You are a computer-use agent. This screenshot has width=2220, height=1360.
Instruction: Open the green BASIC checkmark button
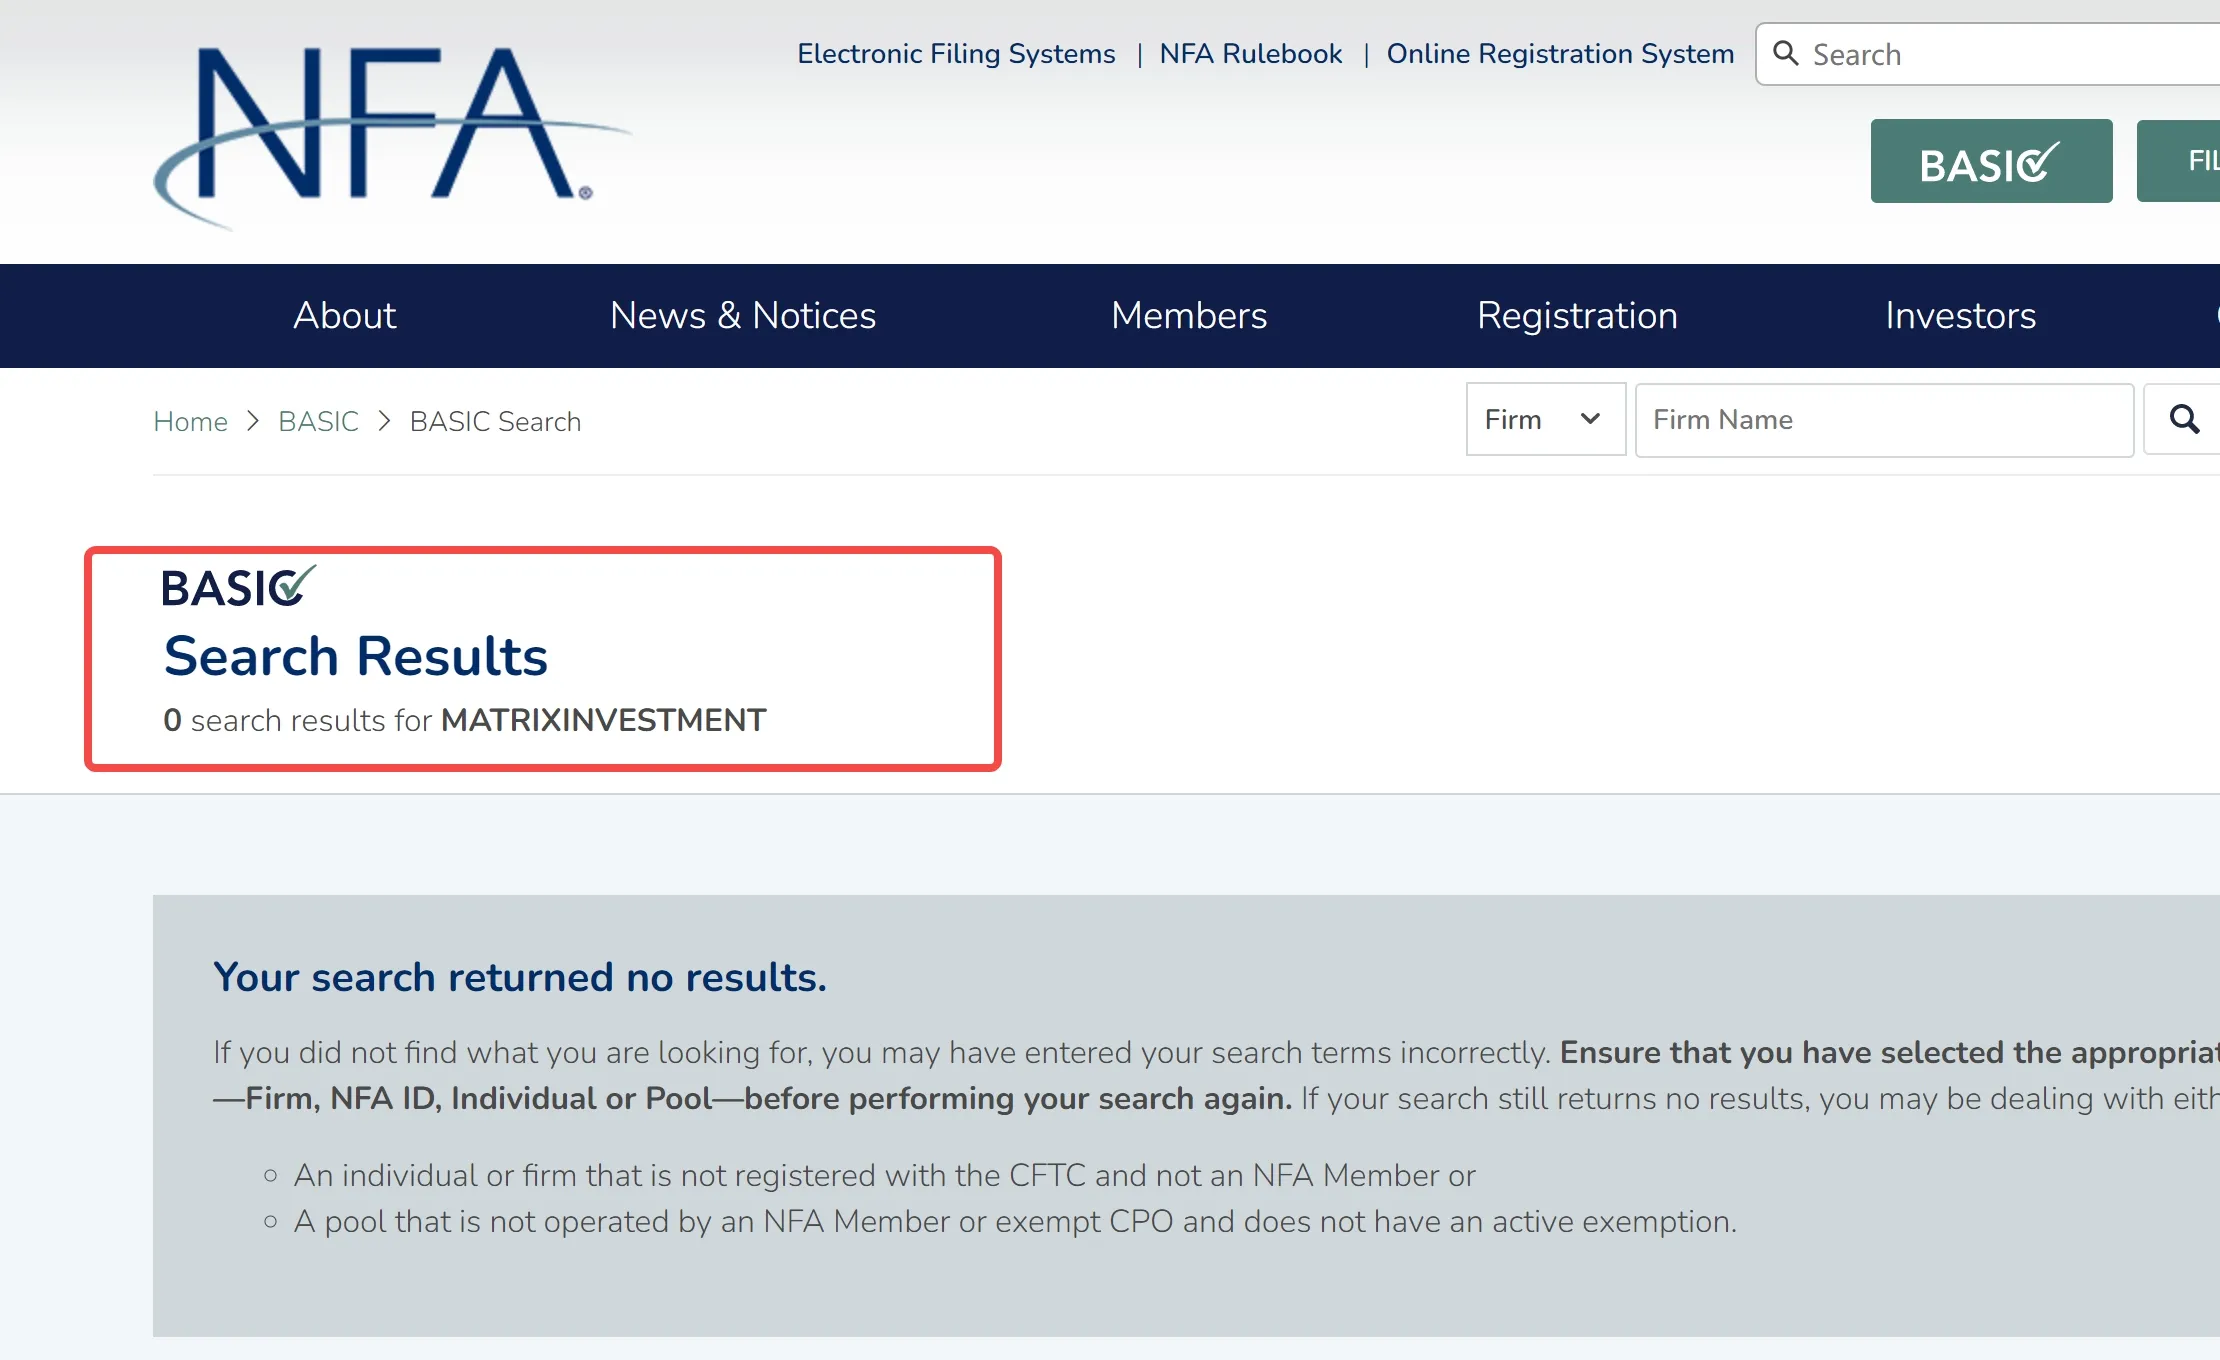[1991, 161]
